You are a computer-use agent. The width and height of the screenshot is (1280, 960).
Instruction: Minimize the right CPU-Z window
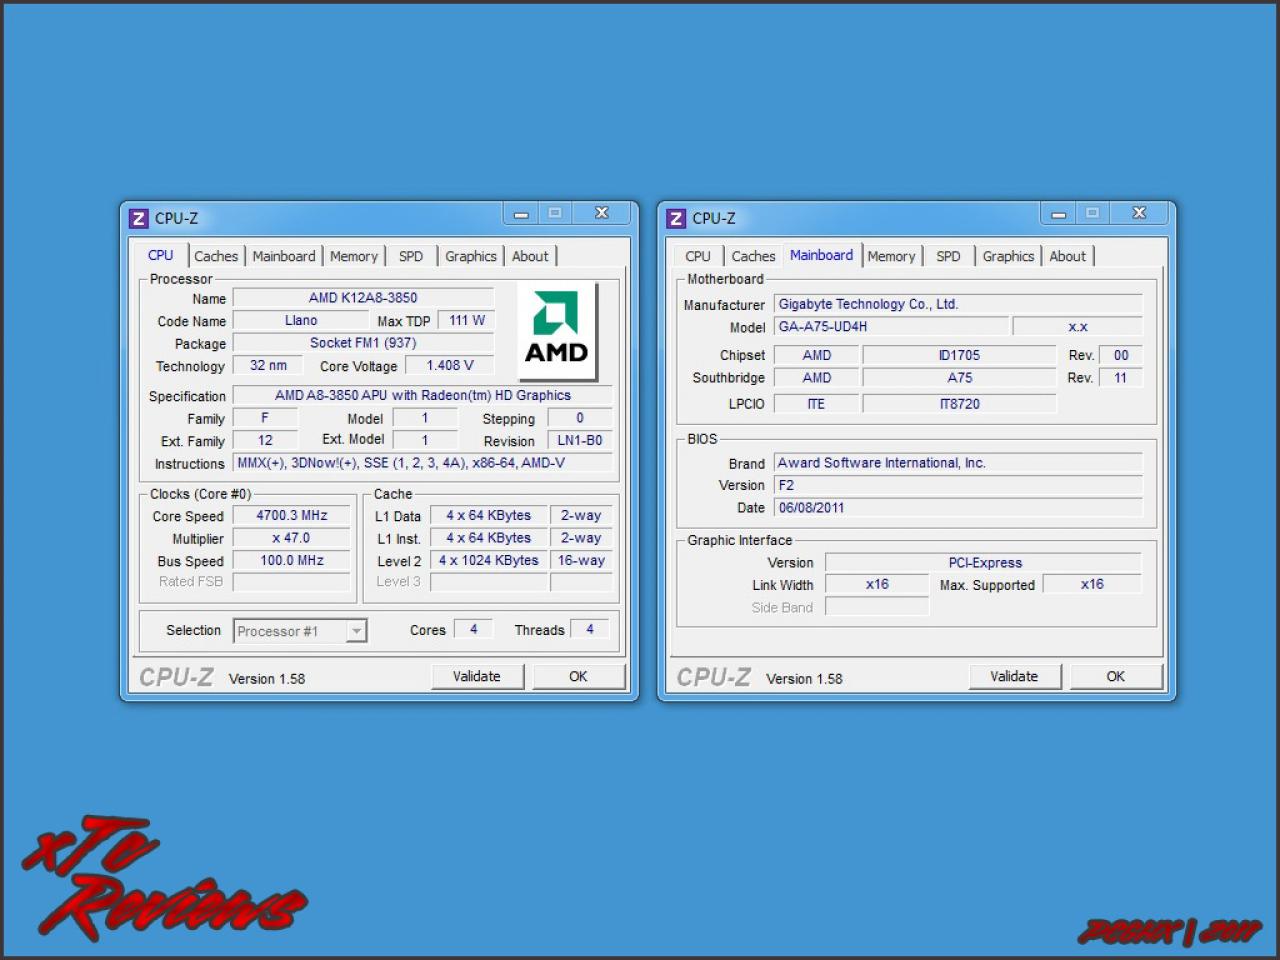pos(1058,213)
